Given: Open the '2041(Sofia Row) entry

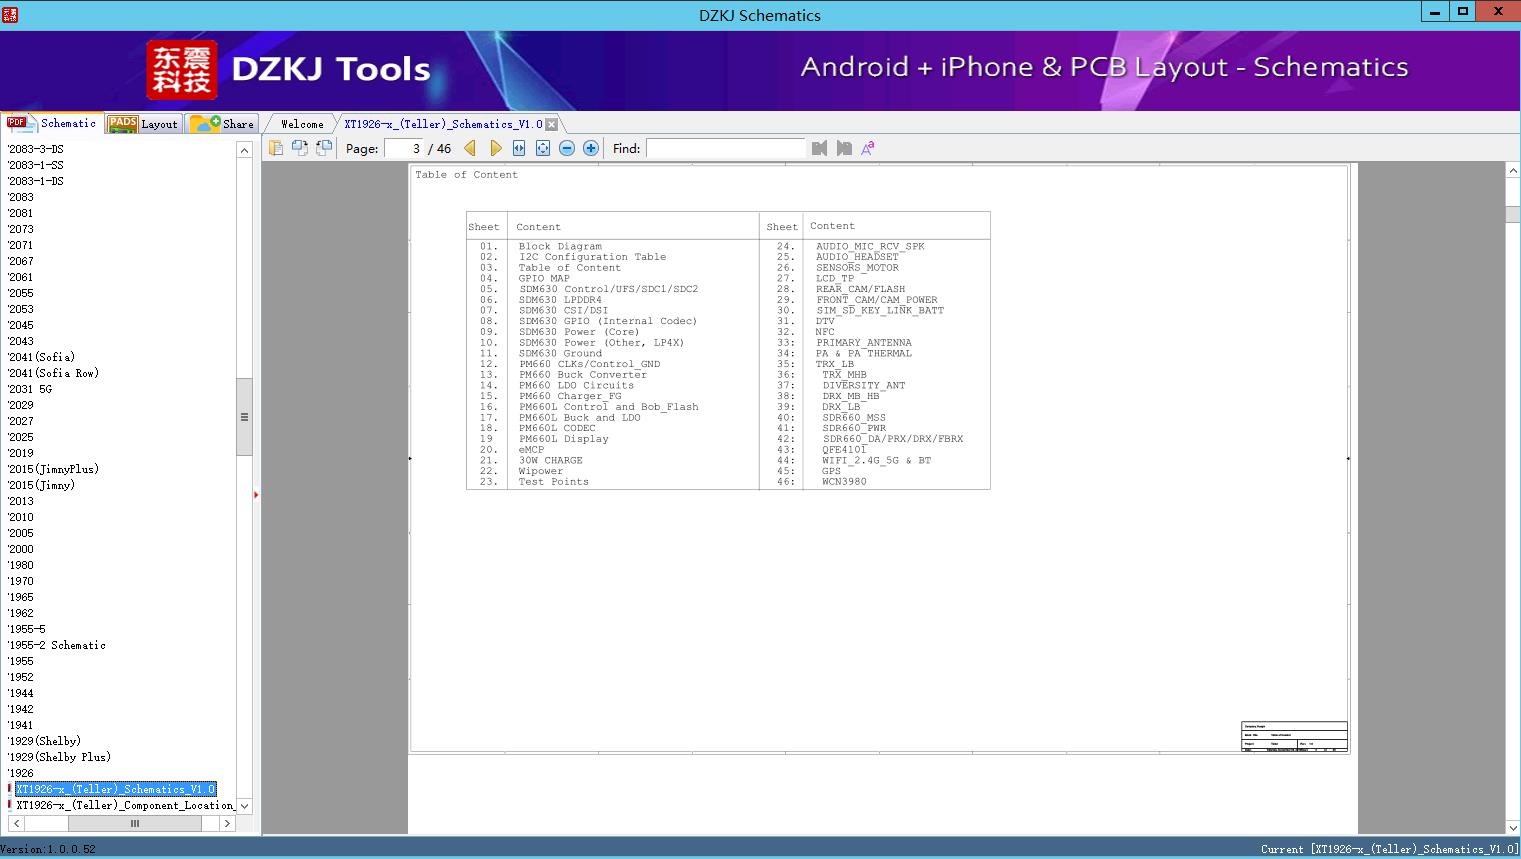Looking at the screenshot, I should click(x=53, y=373).
